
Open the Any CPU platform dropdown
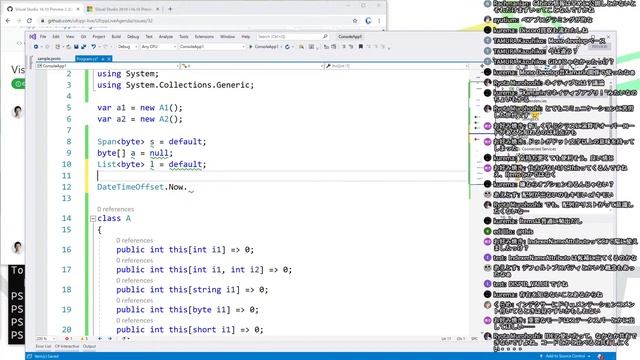click(x=158, y=47)
